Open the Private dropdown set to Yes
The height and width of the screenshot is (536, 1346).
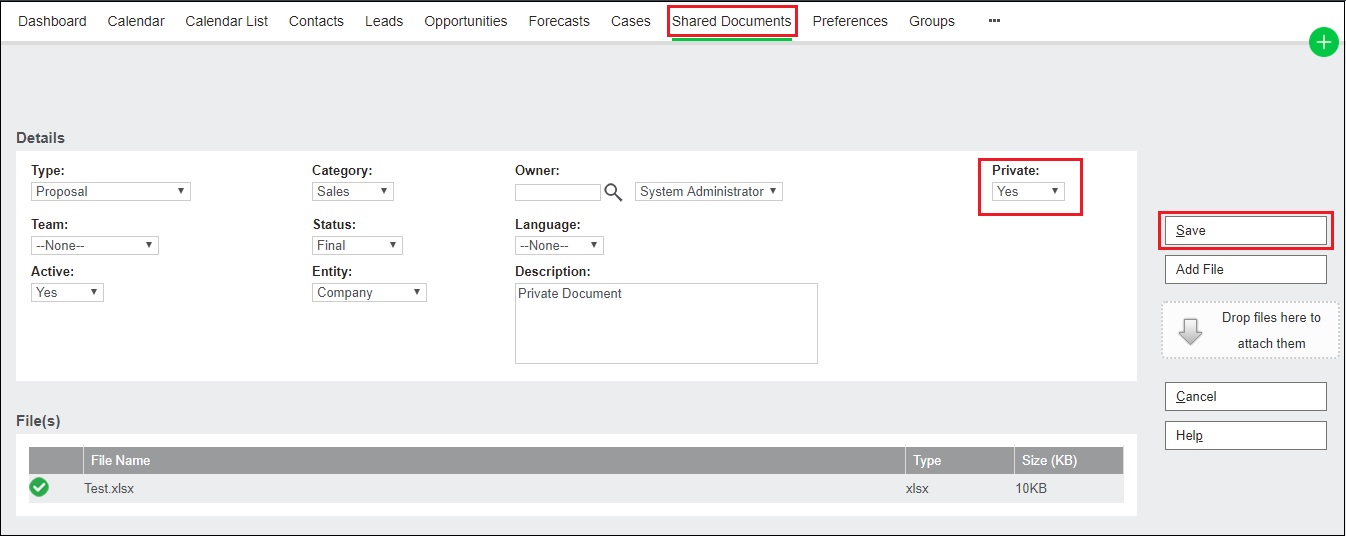(1028, 191)
